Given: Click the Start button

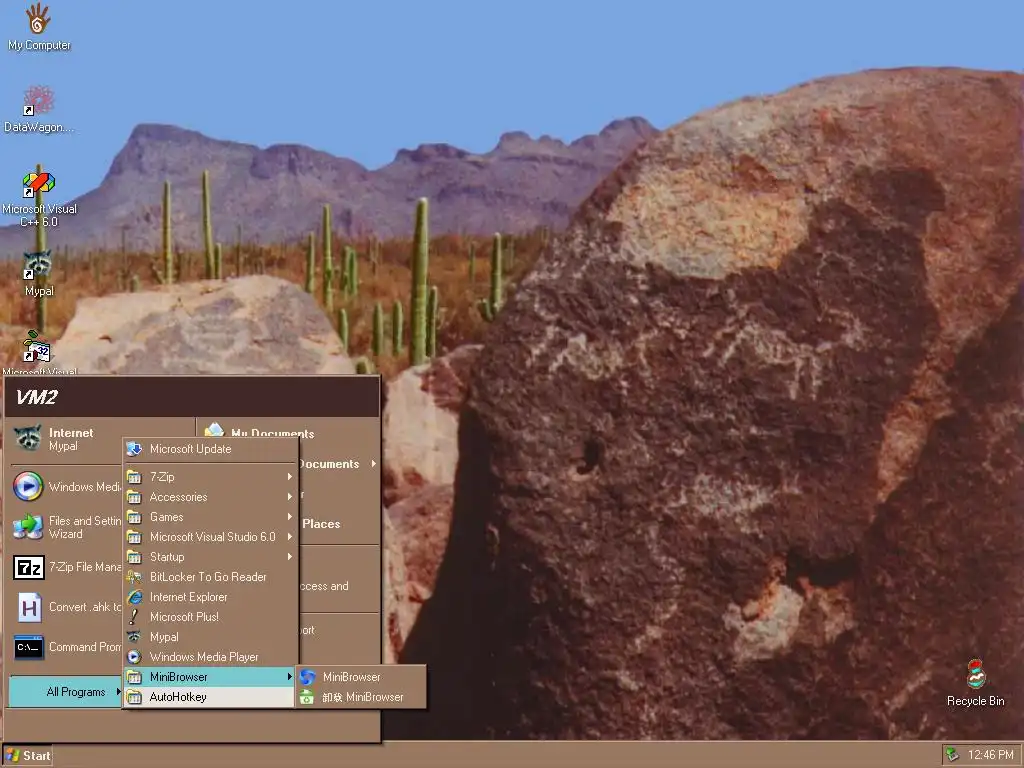Looking at the screenshot, I should [27, 756].
